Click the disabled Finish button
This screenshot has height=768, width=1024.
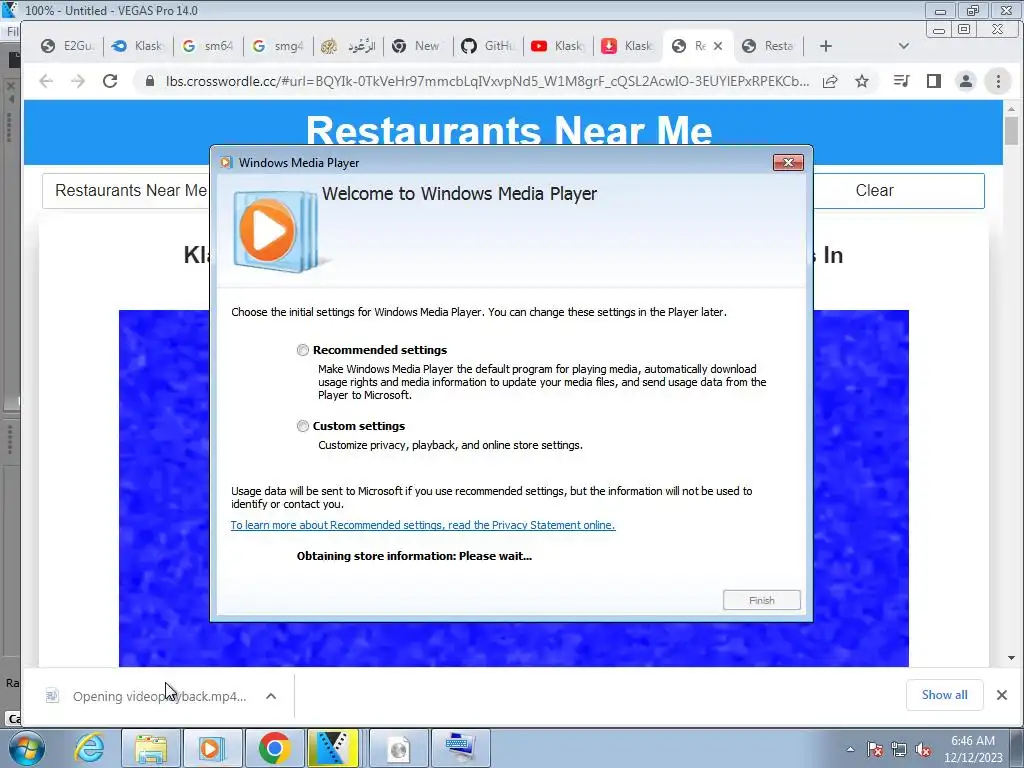point(761,600)
